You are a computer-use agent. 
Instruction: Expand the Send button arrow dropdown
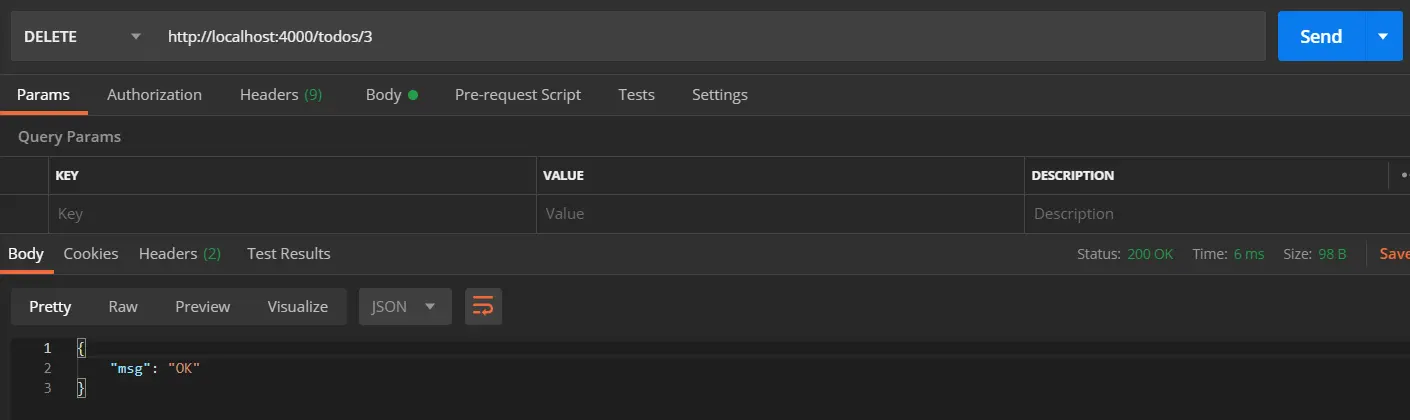coord(1383,37)
